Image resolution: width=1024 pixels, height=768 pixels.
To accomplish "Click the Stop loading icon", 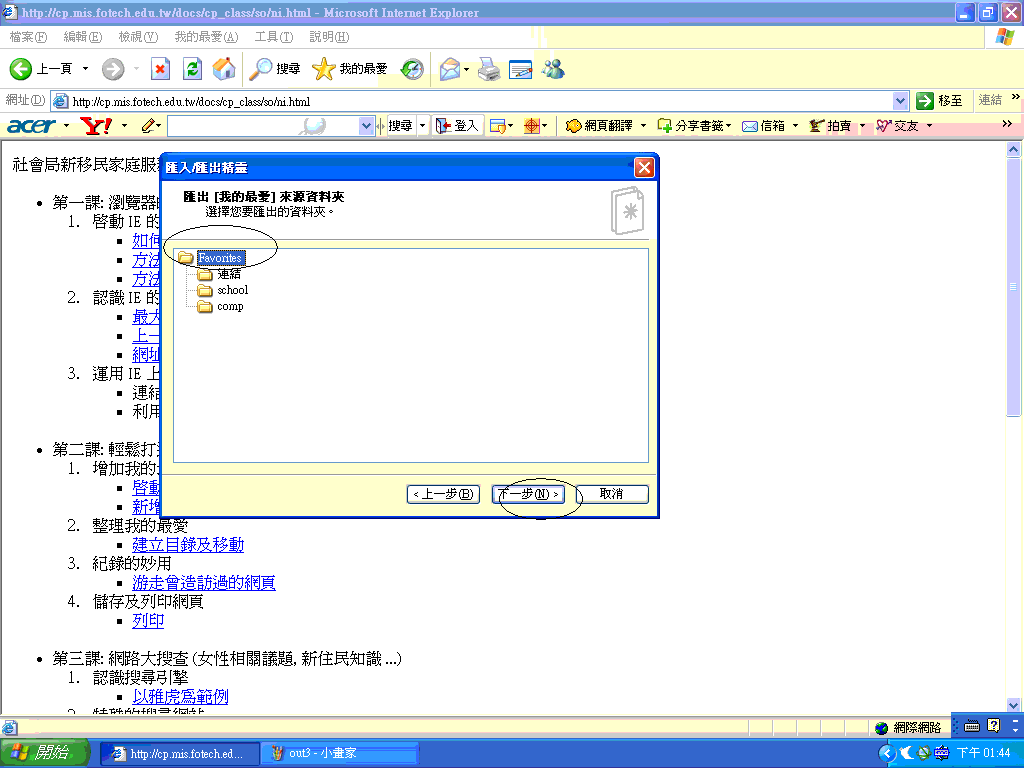I will [x=160, y=69].
